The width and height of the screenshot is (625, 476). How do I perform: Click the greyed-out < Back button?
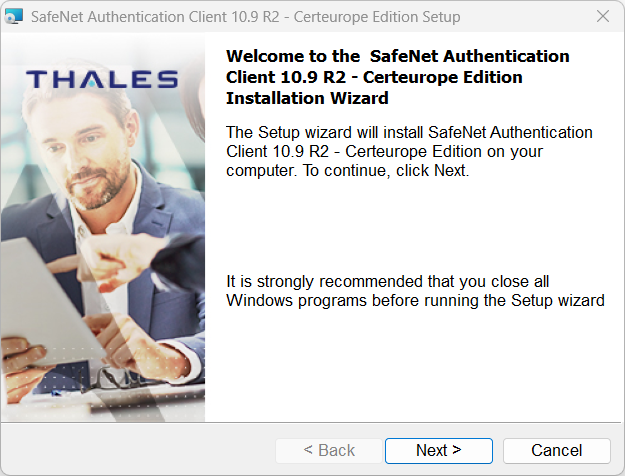(329, 450)
